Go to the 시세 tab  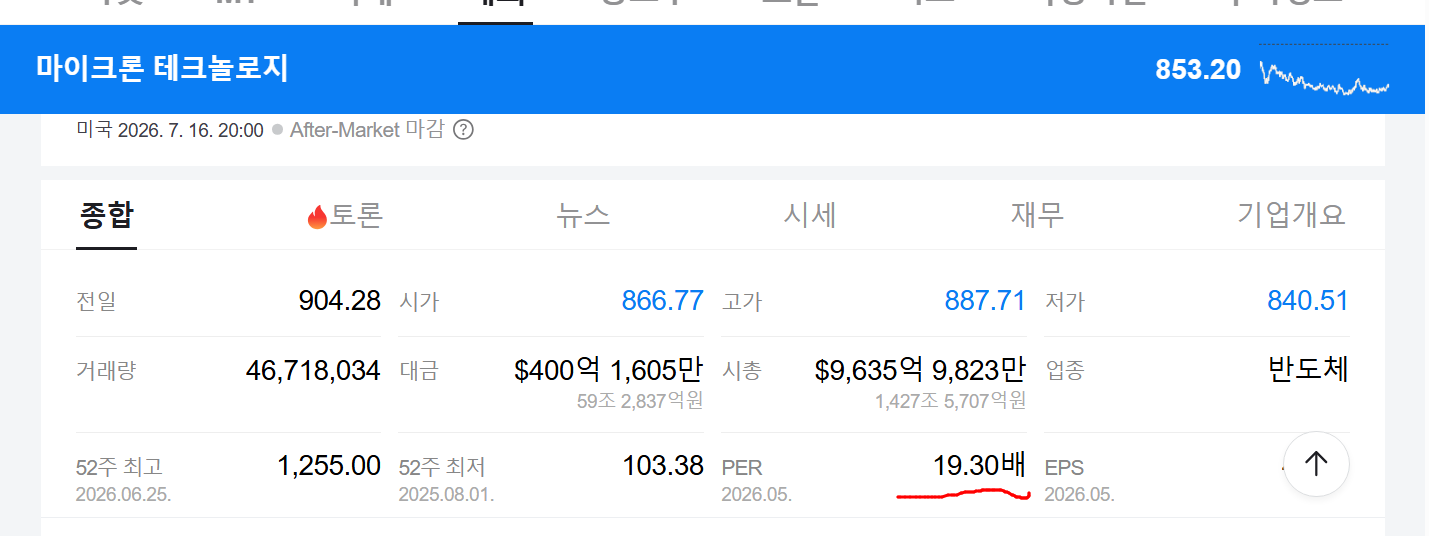point(810,215)
